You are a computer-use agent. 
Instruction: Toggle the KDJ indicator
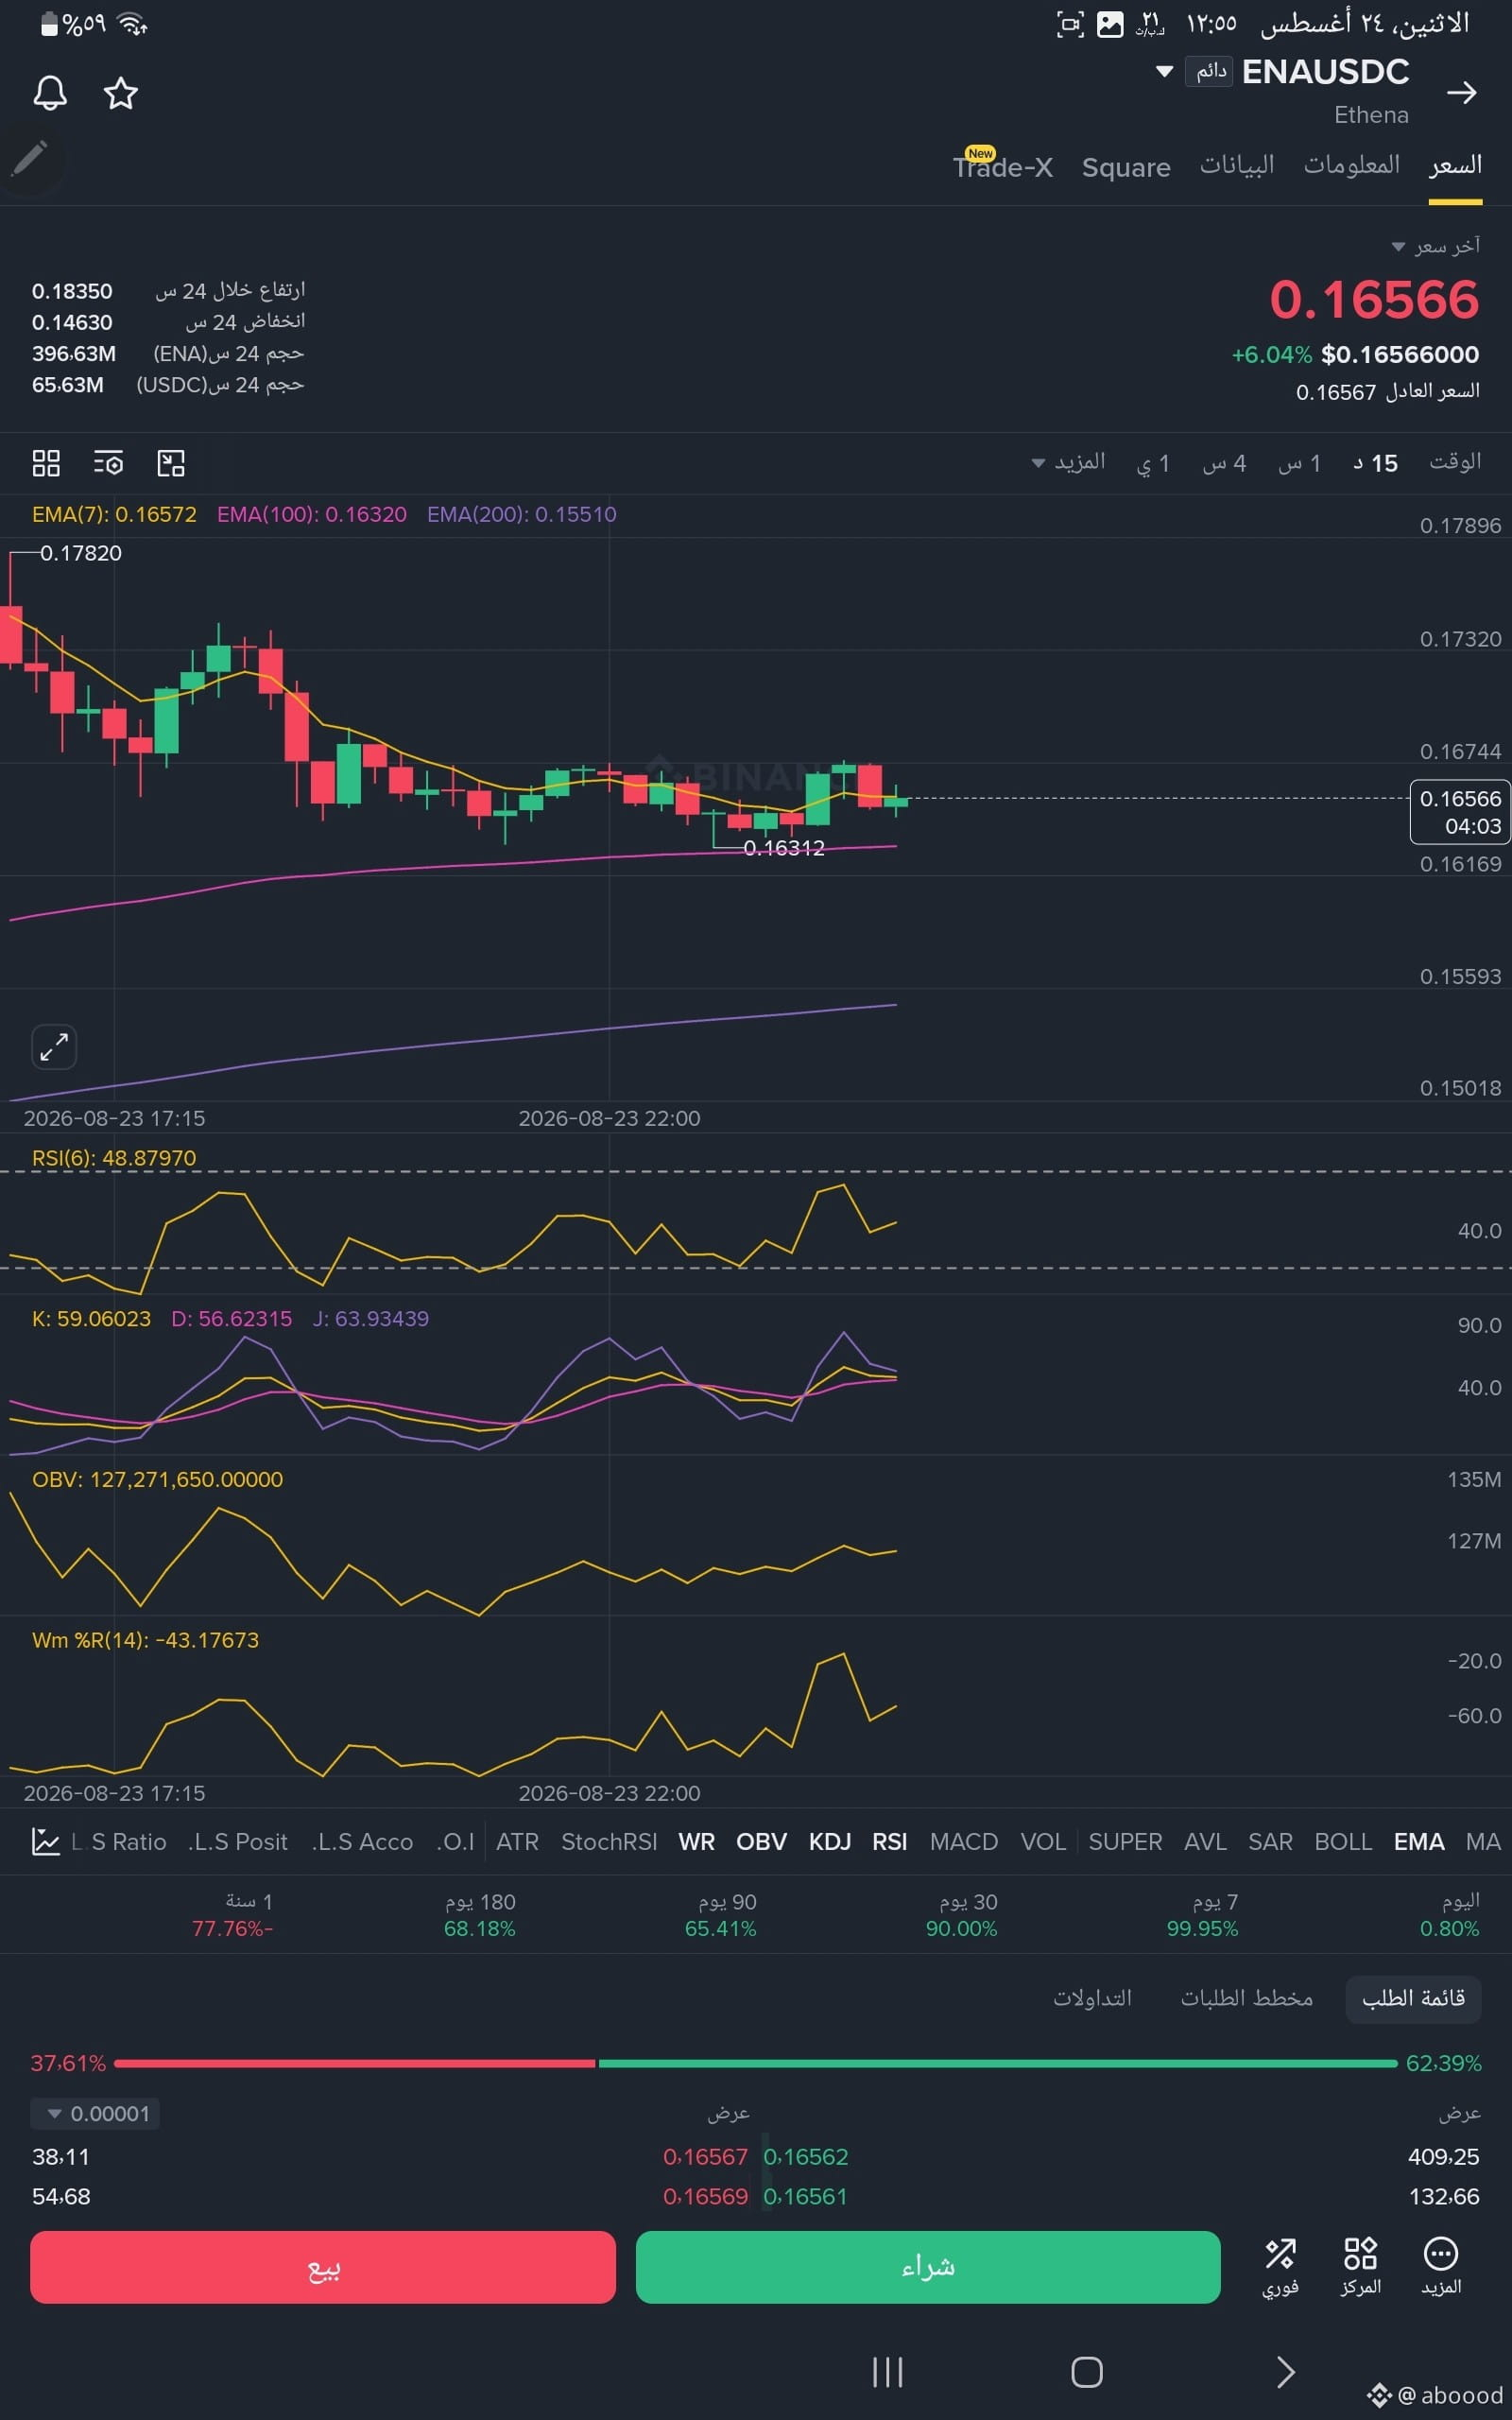(x=830, y=1842)
